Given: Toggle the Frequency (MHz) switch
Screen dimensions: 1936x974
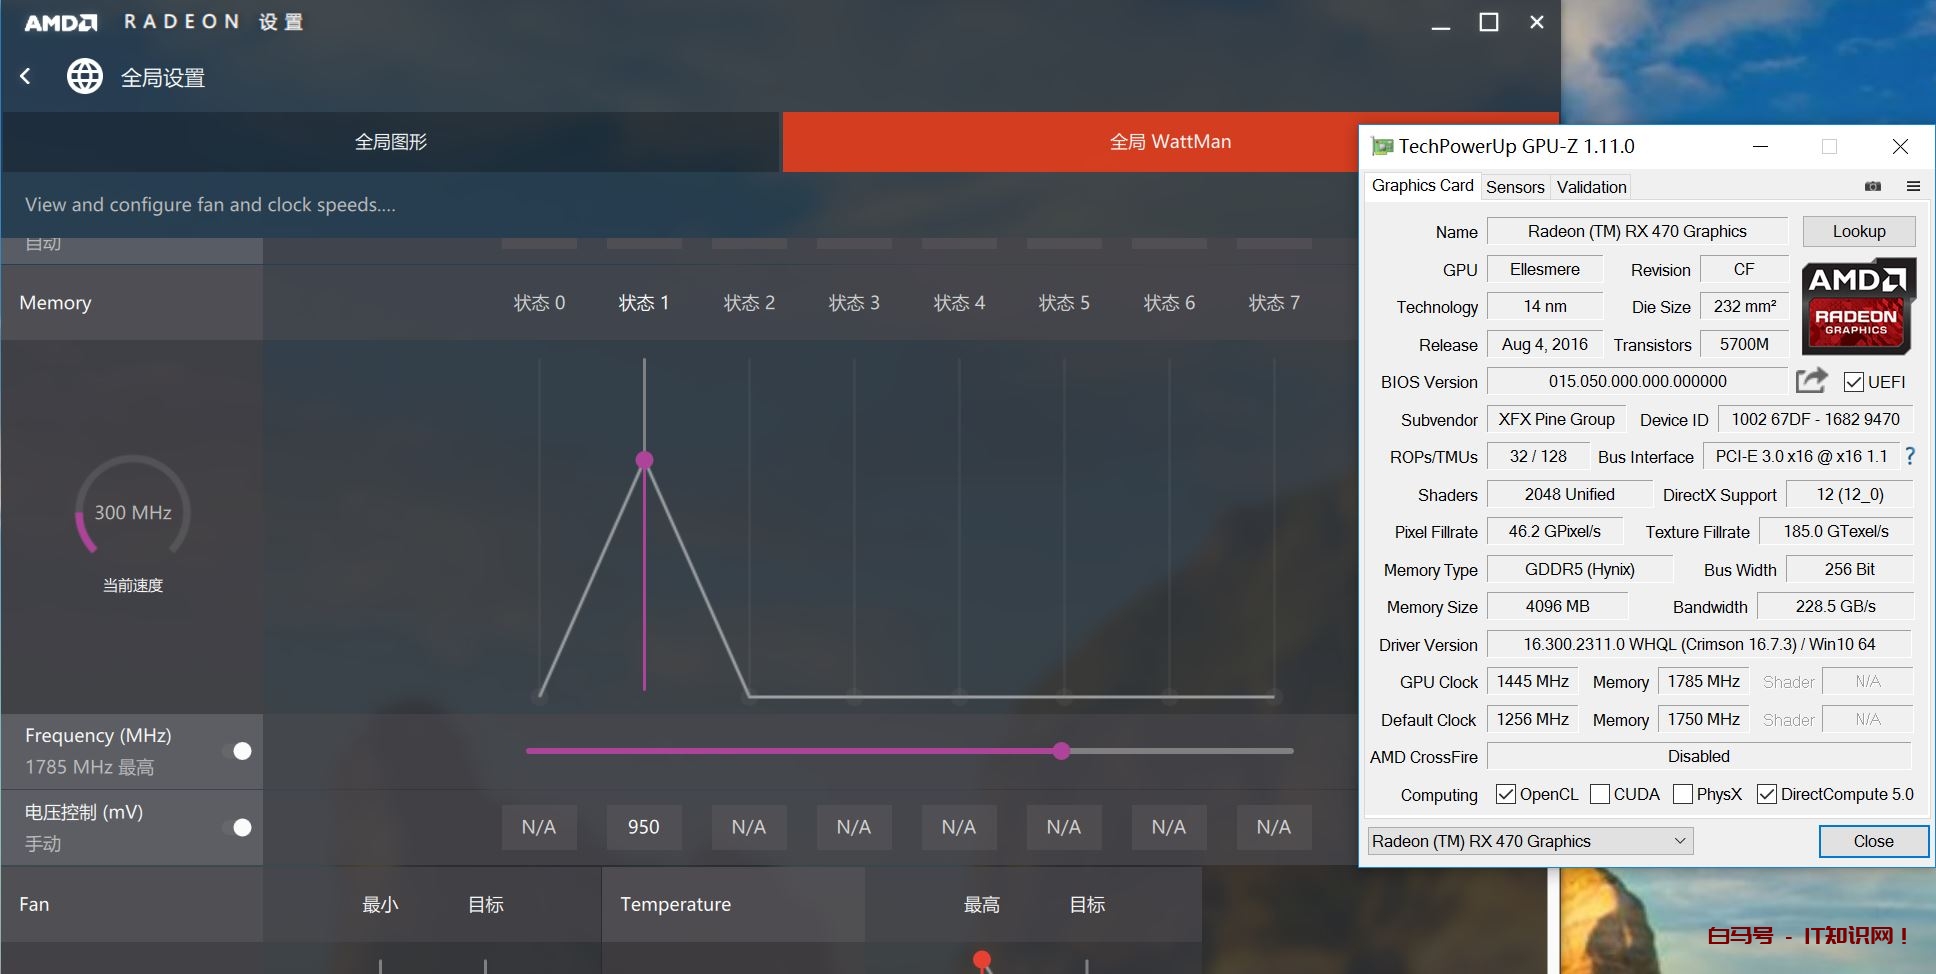Looking at the screenshot, I should (x=241, y=751).
